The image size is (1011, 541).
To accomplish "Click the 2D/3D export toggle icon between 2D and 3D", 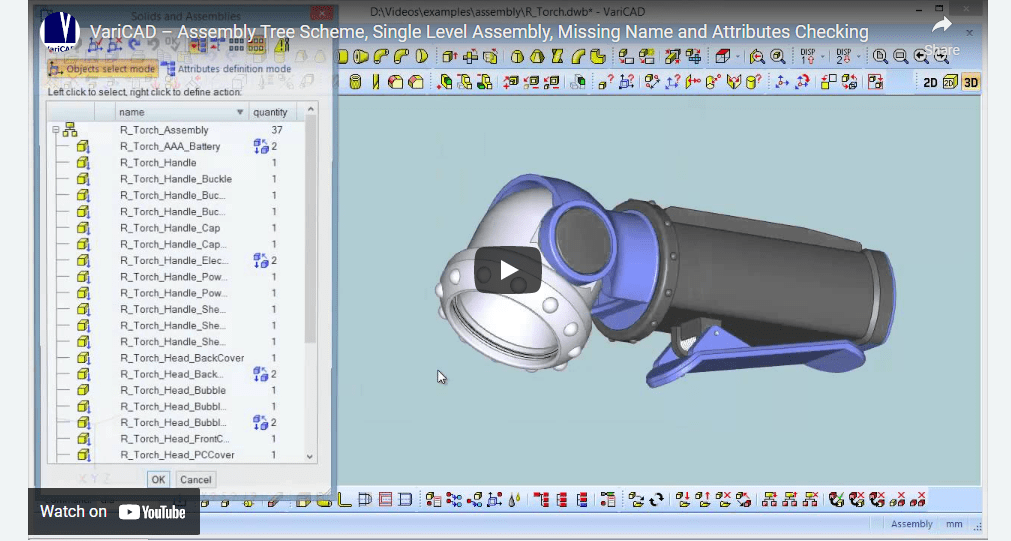I will click(x=950, y=83).
